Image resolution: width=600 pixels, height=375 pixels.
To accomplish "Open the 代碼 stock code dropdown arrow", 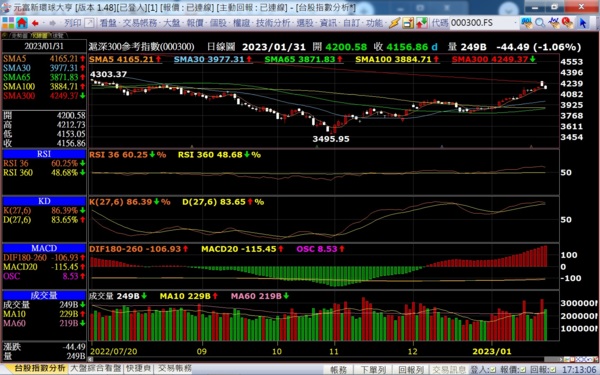I will [x=516, y=23].
